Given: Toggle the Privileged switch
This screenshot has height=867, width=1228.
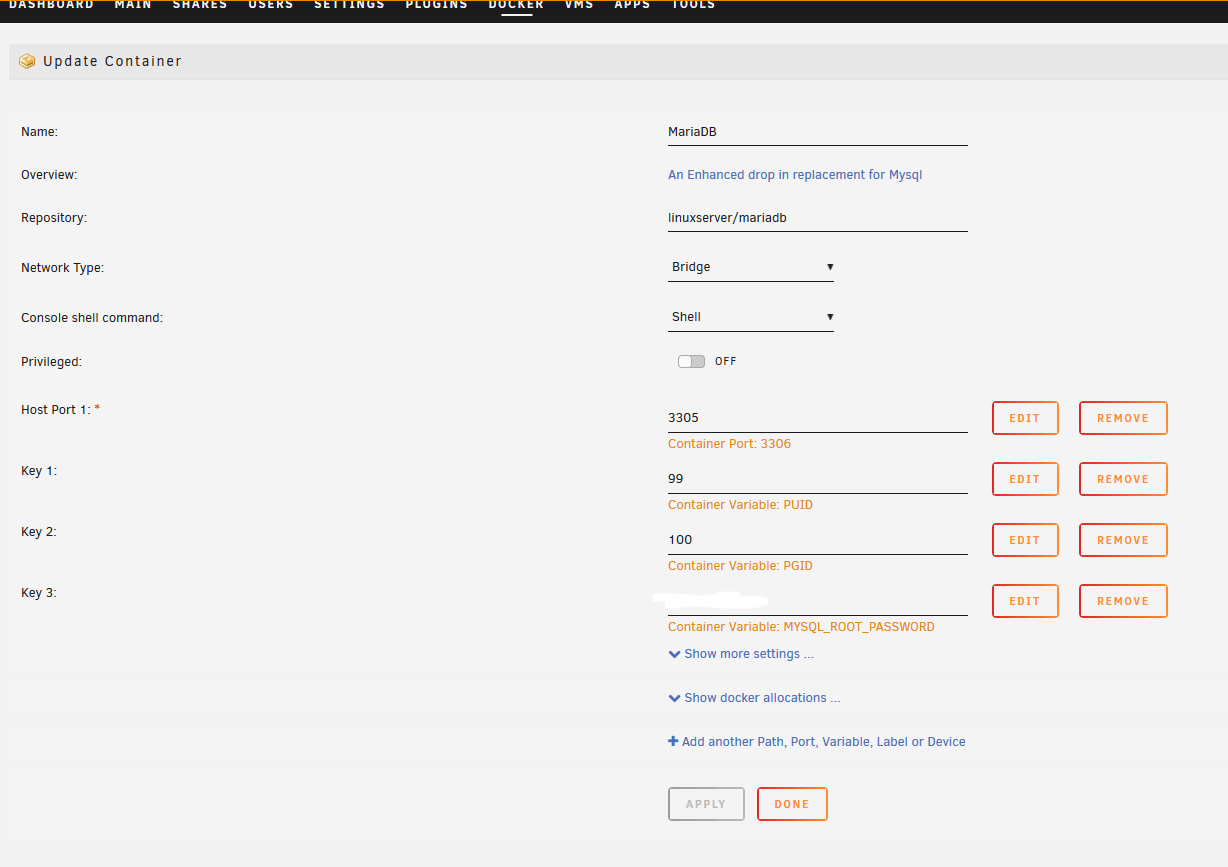Looking at the screenshot, I should pyautogui.click(x=691, y=361).
